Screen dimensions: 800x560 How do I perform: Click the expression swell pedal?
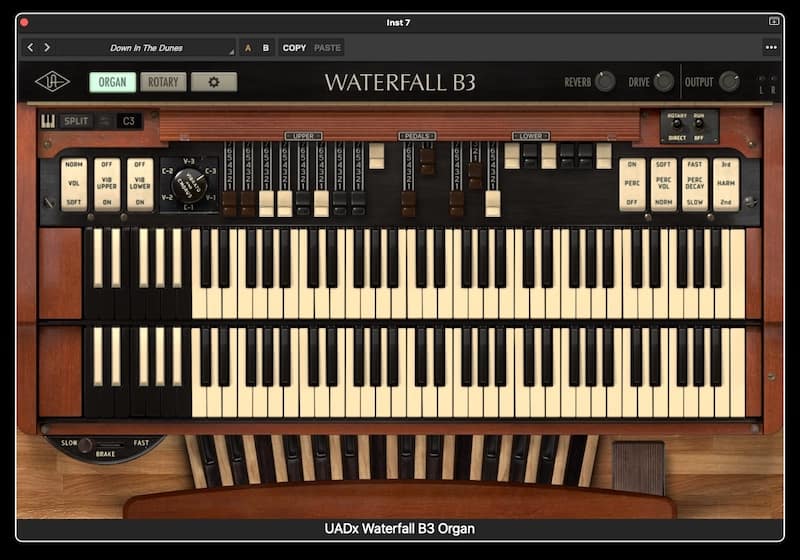pyautogui.click(x=638, y=468)
